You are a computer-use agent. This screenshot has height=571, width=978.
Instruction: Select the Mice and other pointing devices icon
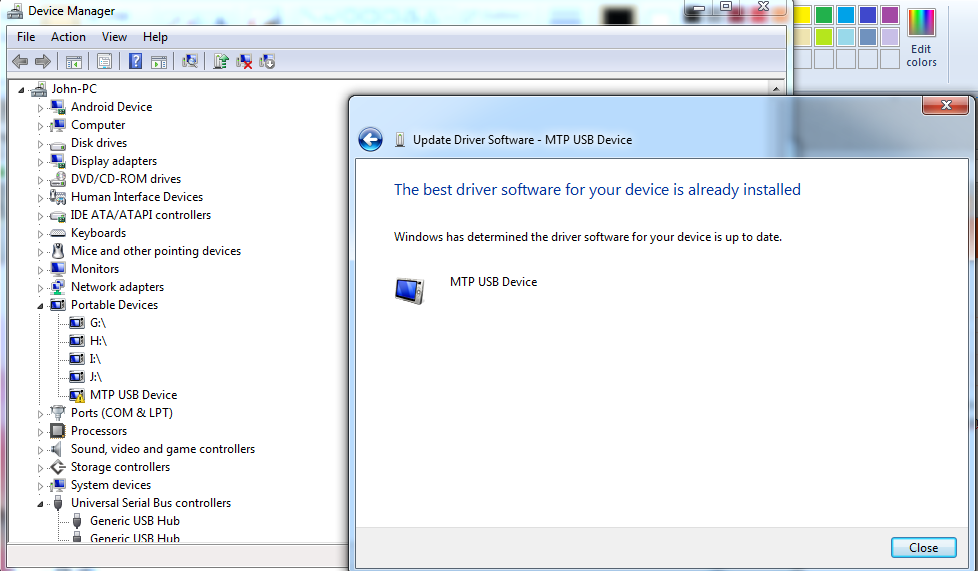coord(57,251)
